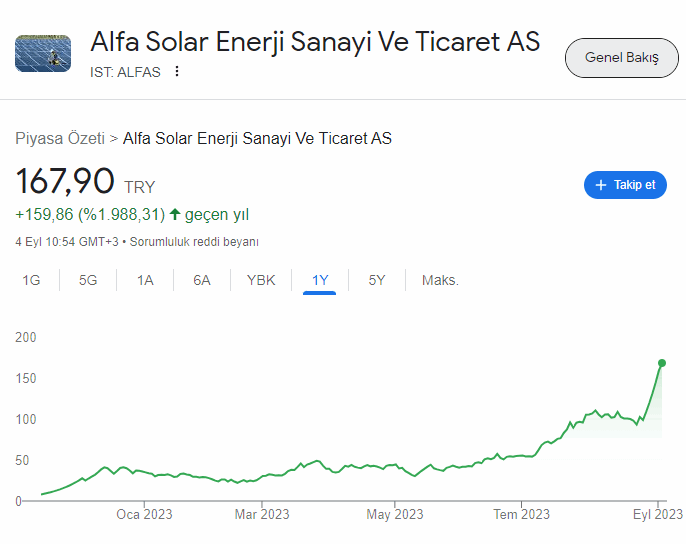Image resolution: width=686 pixels, height=544 pixels.
Task: Click the Alfa Solar company thumbnail image
Action: 43,53
